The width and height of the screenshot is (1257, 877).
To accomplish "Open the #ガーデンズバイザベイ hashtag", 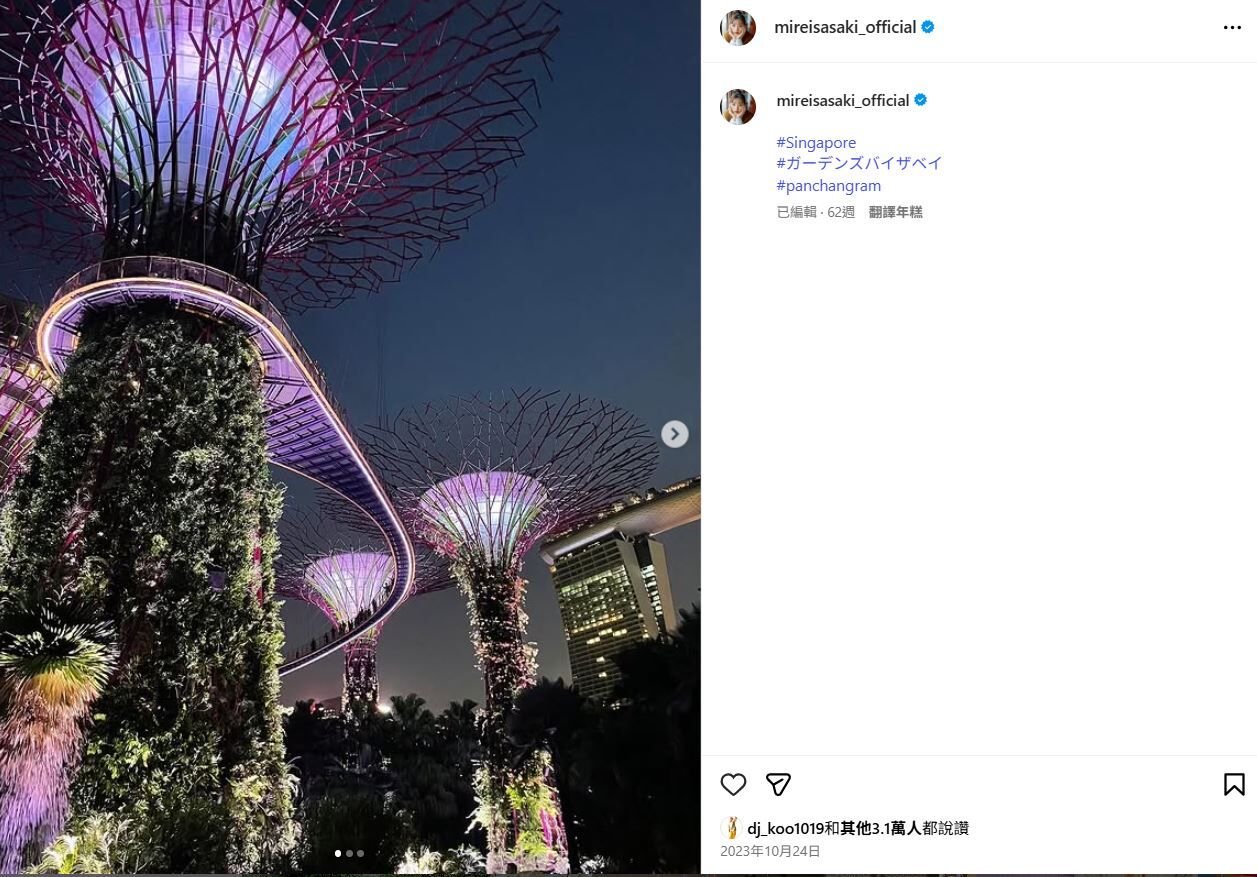I will coord(859,163).
